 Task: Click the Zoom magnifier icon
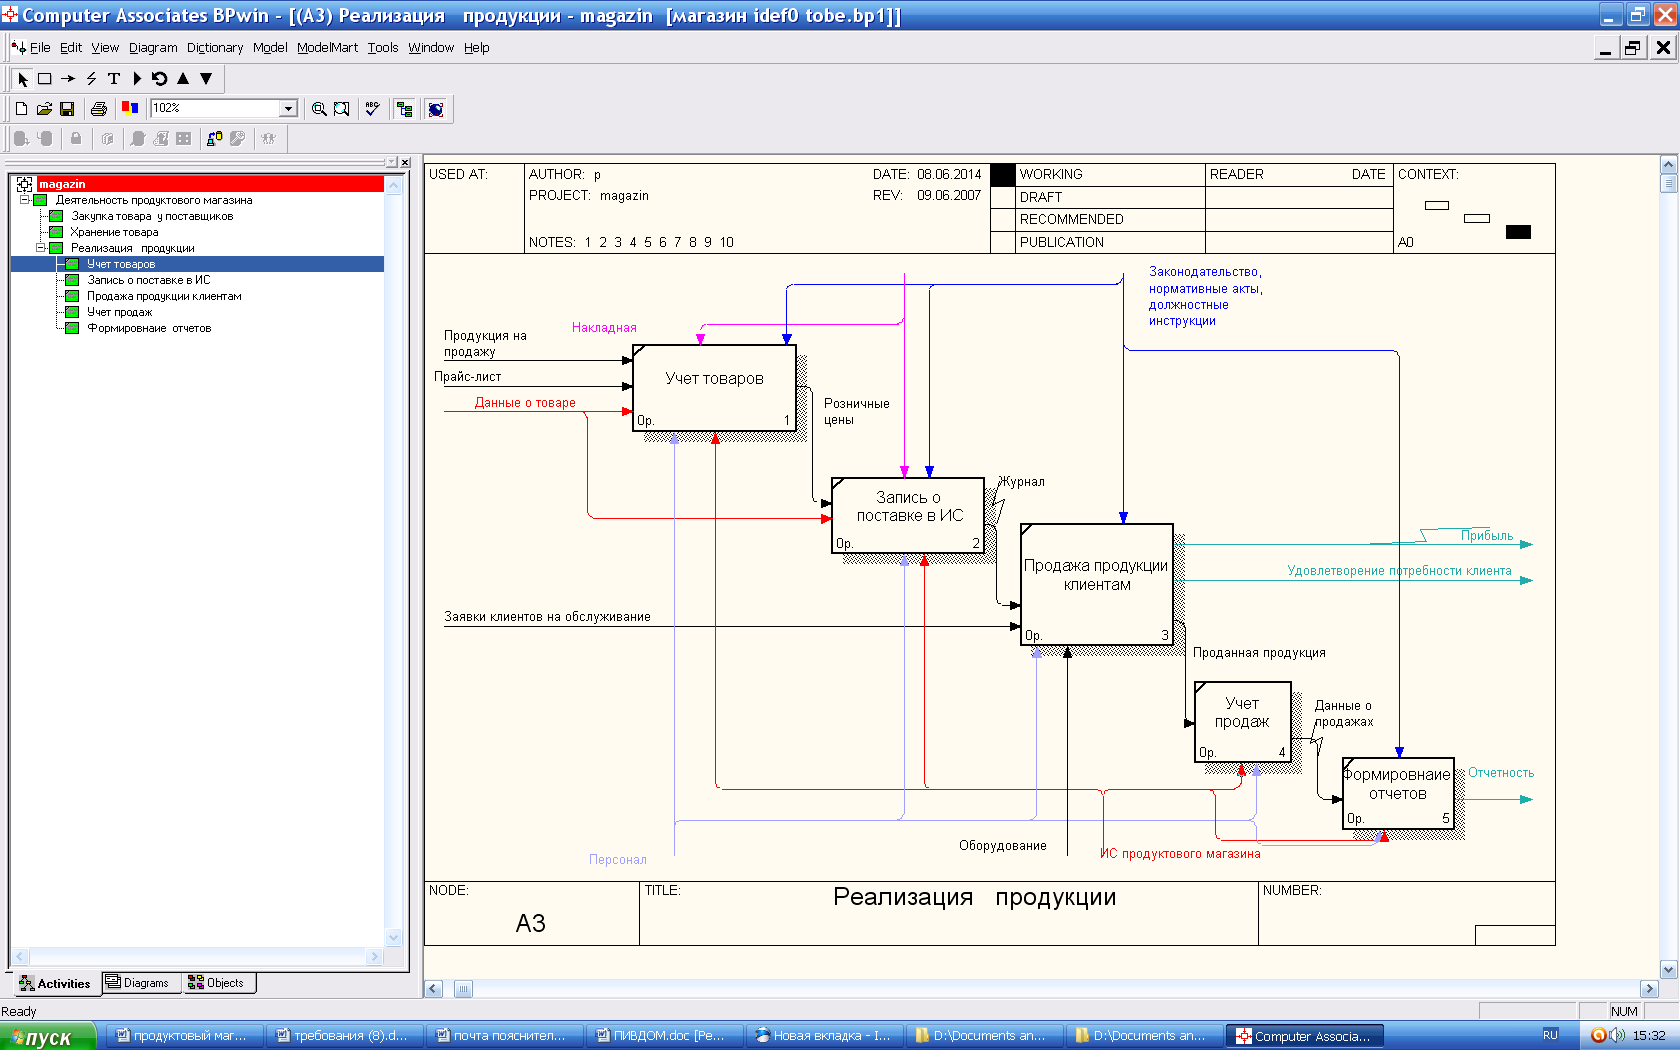[x=319, y=109]
